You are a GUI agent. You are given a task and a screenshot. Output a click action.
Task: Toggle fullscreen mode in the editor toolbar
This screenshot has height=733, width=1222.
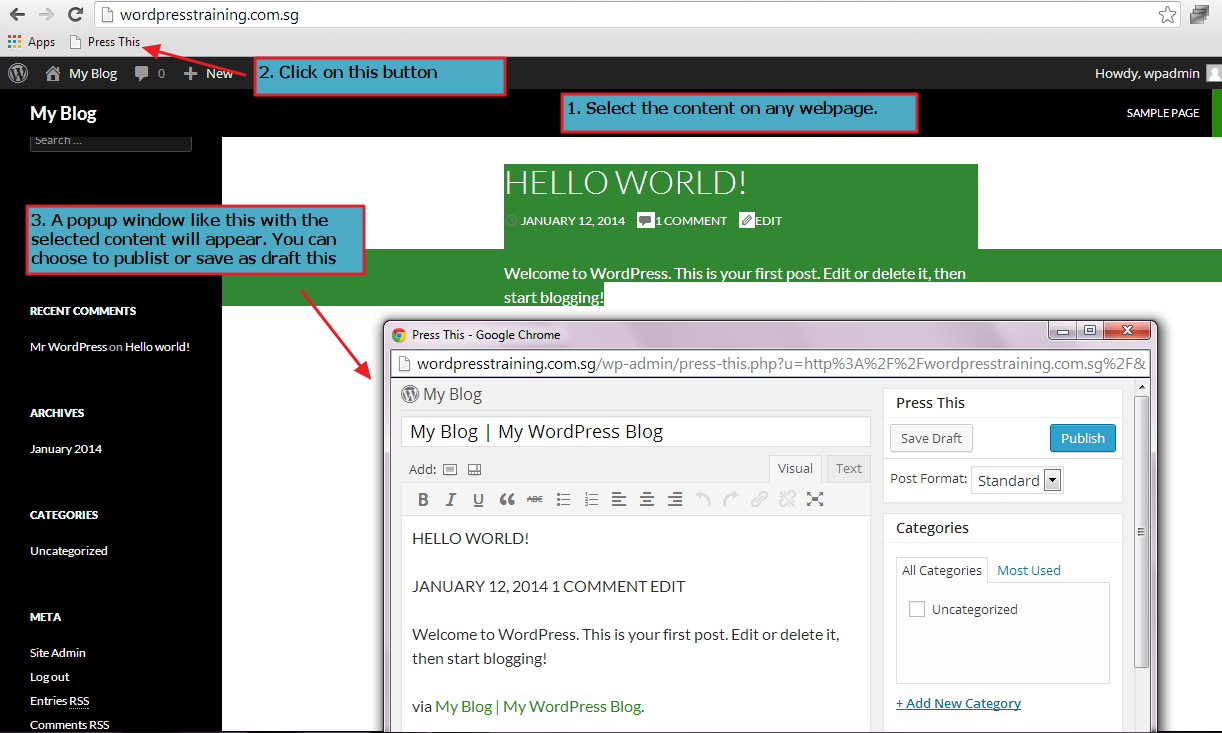pos(815,499)
